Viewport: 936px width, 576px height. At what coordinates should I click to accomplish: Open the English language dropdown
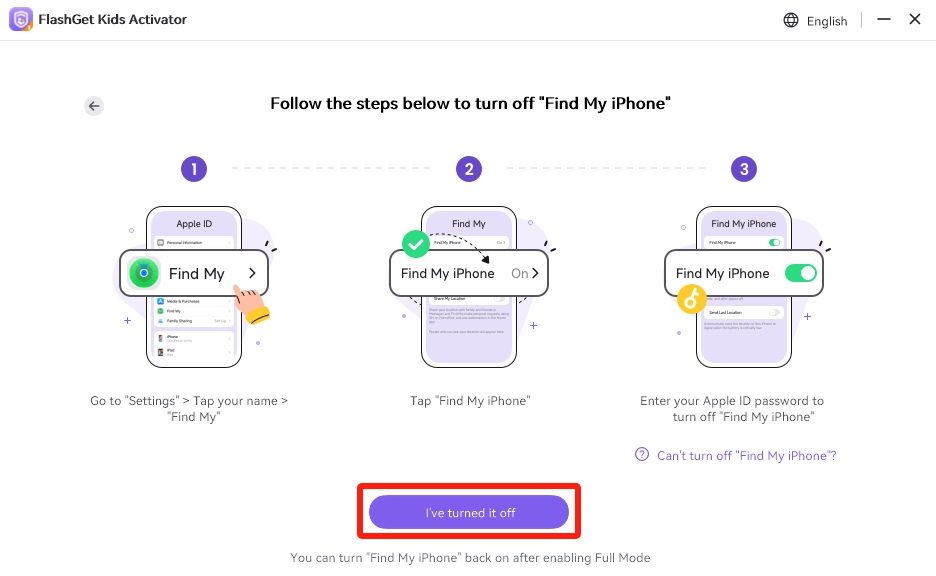[827, 21]
